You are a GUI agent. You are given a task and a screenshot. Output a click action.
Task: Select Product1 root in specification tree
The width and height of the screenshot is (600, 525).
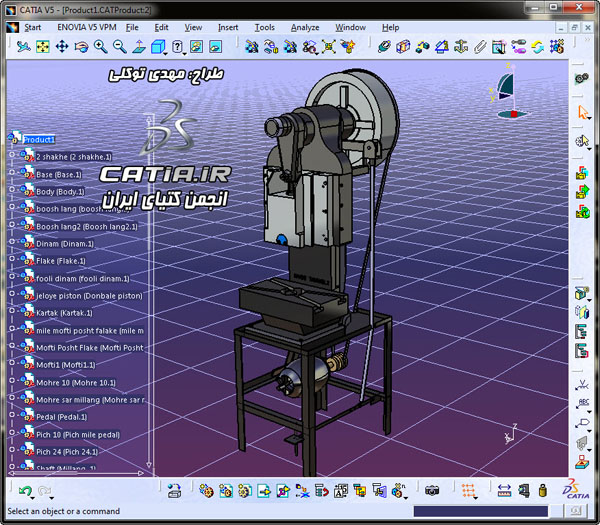tap(38, 139)
